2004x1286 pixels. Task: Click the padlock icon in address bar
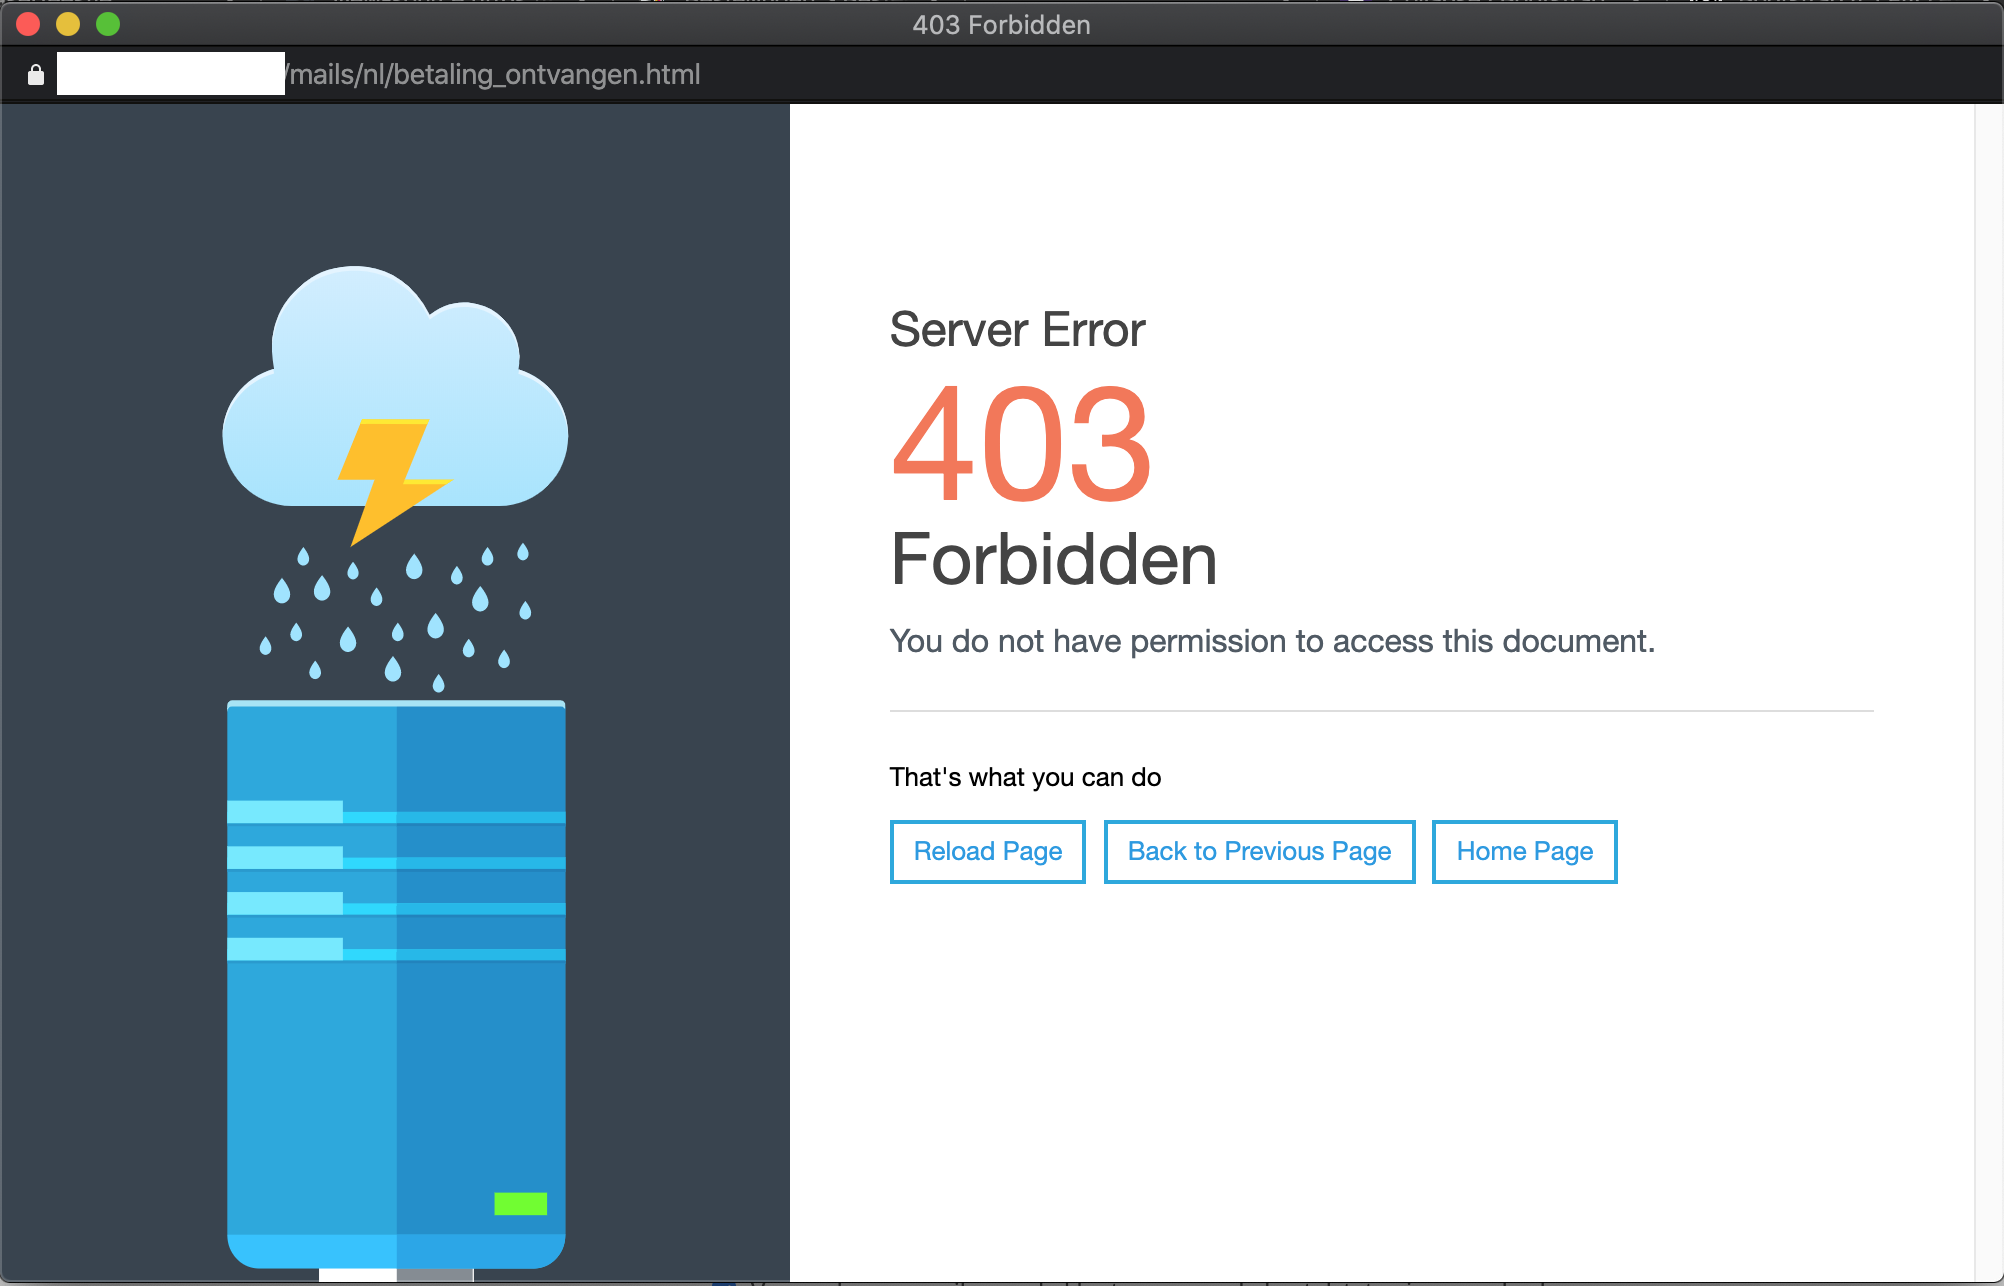[x=36, y=75]
